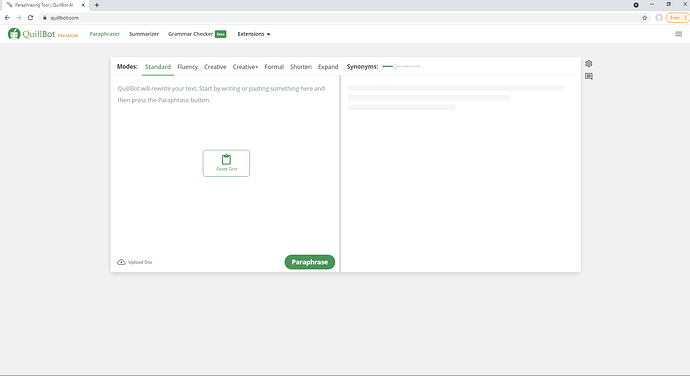
Task: Go back to the previous page
Action: click(7, 18)
